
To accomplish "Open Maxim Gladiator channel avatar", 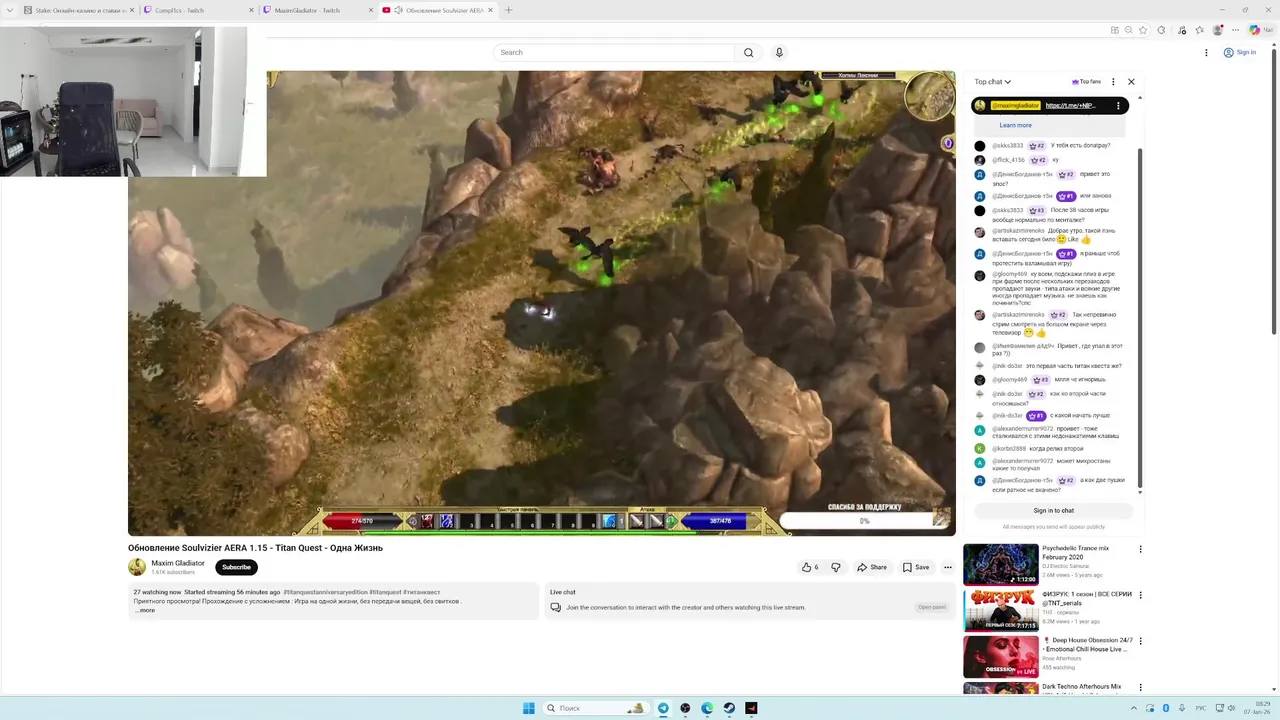I will coord(137,567).
